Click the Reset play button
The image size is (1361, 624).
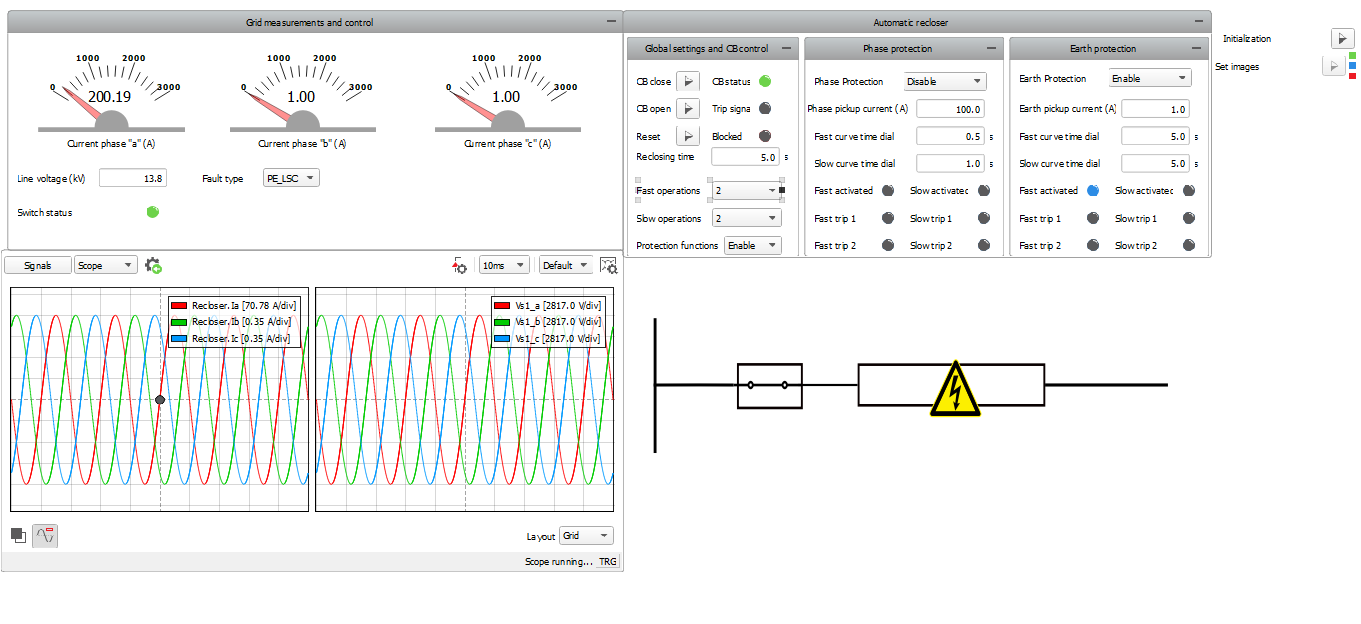[x=688, y=136]
